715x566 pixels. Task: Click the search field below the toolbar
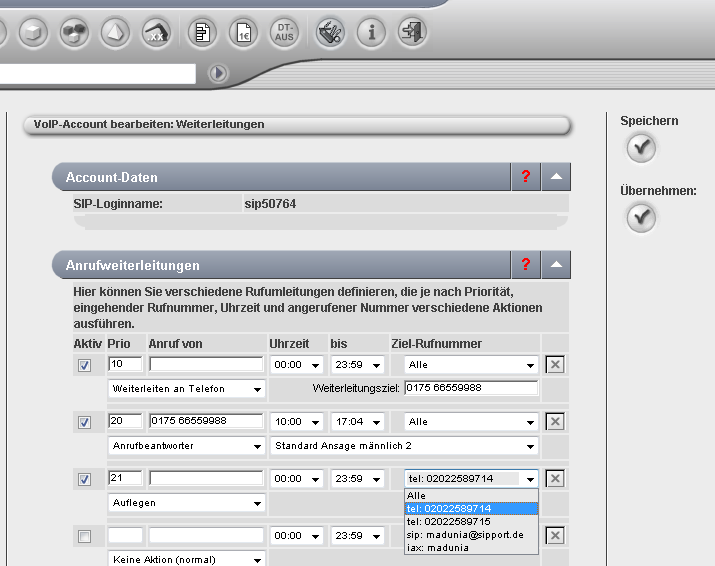coord(98,73)
